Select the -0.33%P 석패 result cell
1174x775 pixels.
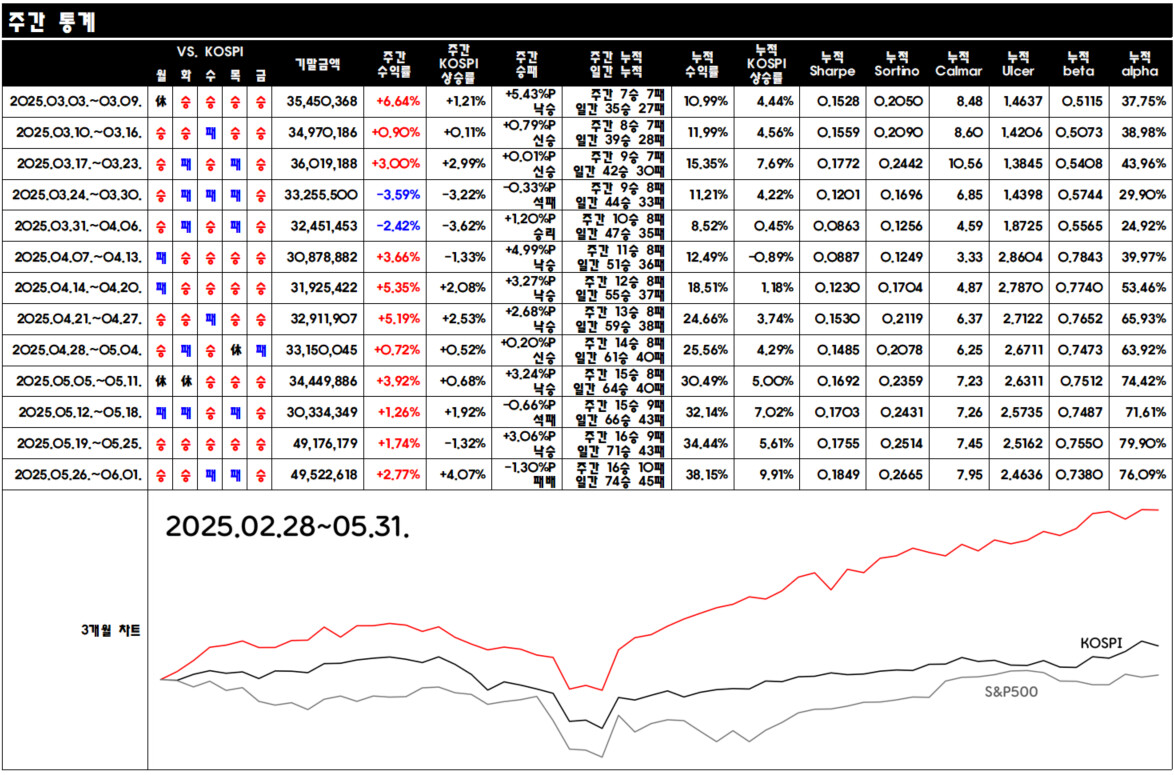click(529, 195)
